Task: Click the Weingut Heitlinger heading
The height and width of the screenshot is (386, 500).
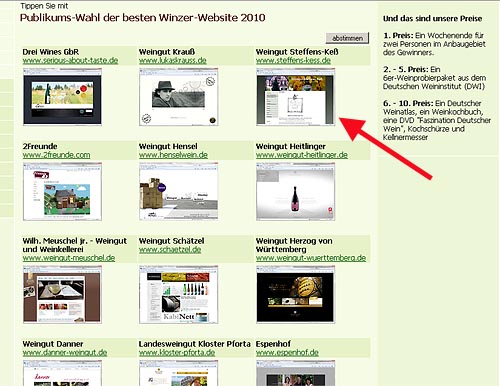Action: tap(291, 146)
